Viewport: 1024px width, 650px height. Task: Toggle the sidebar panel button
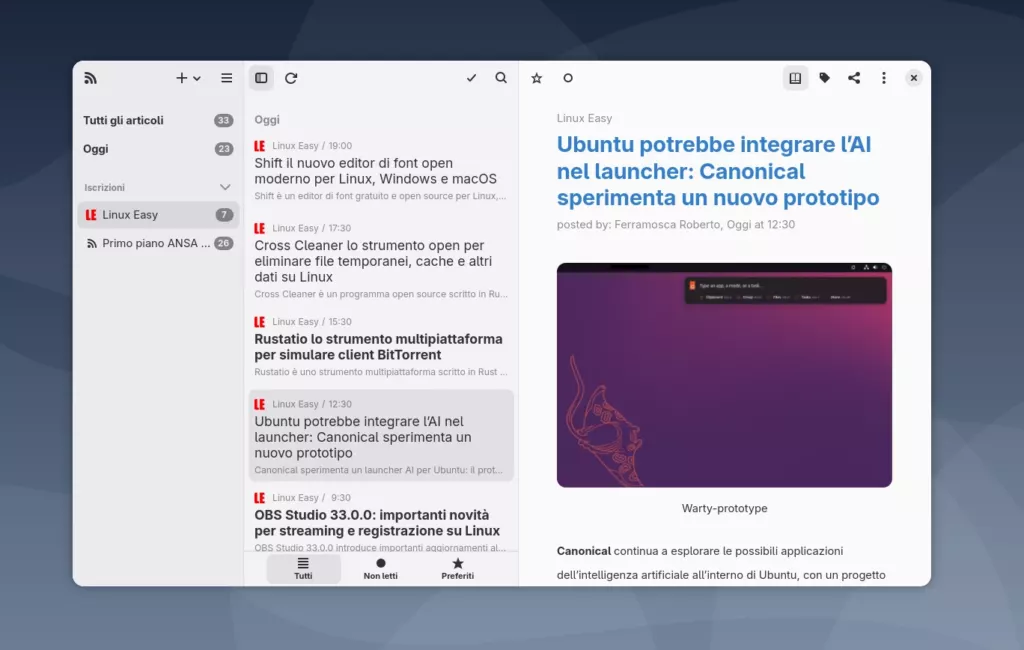261,78
